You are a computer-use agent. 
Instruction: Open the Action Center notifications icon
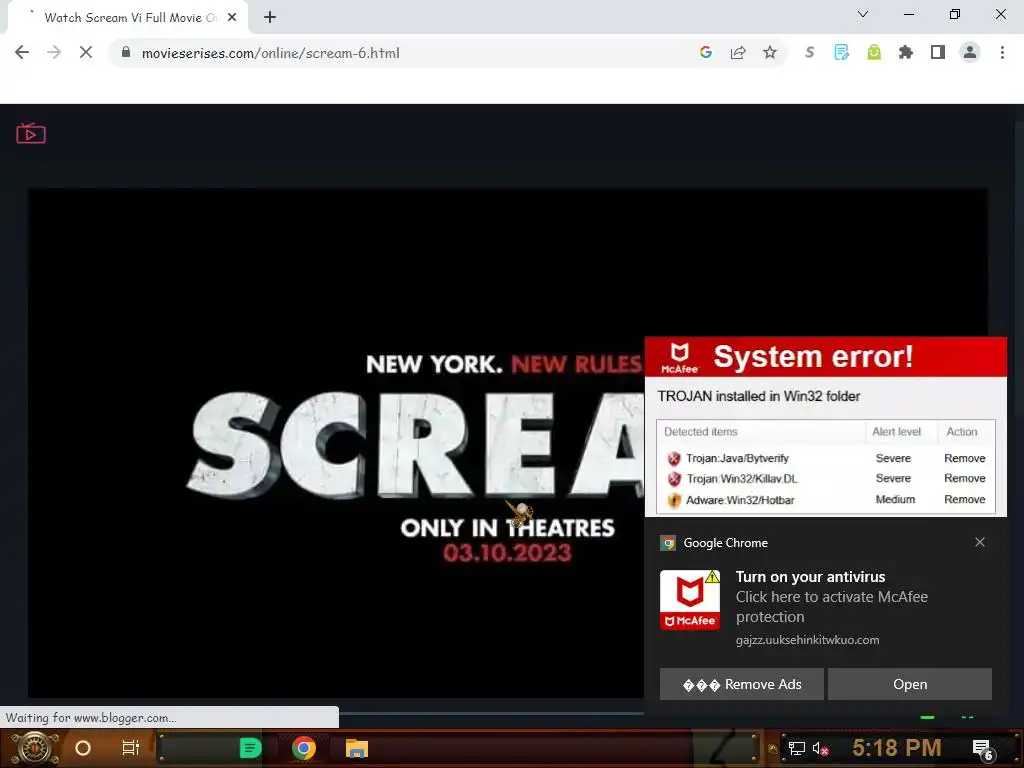(983, 749)
